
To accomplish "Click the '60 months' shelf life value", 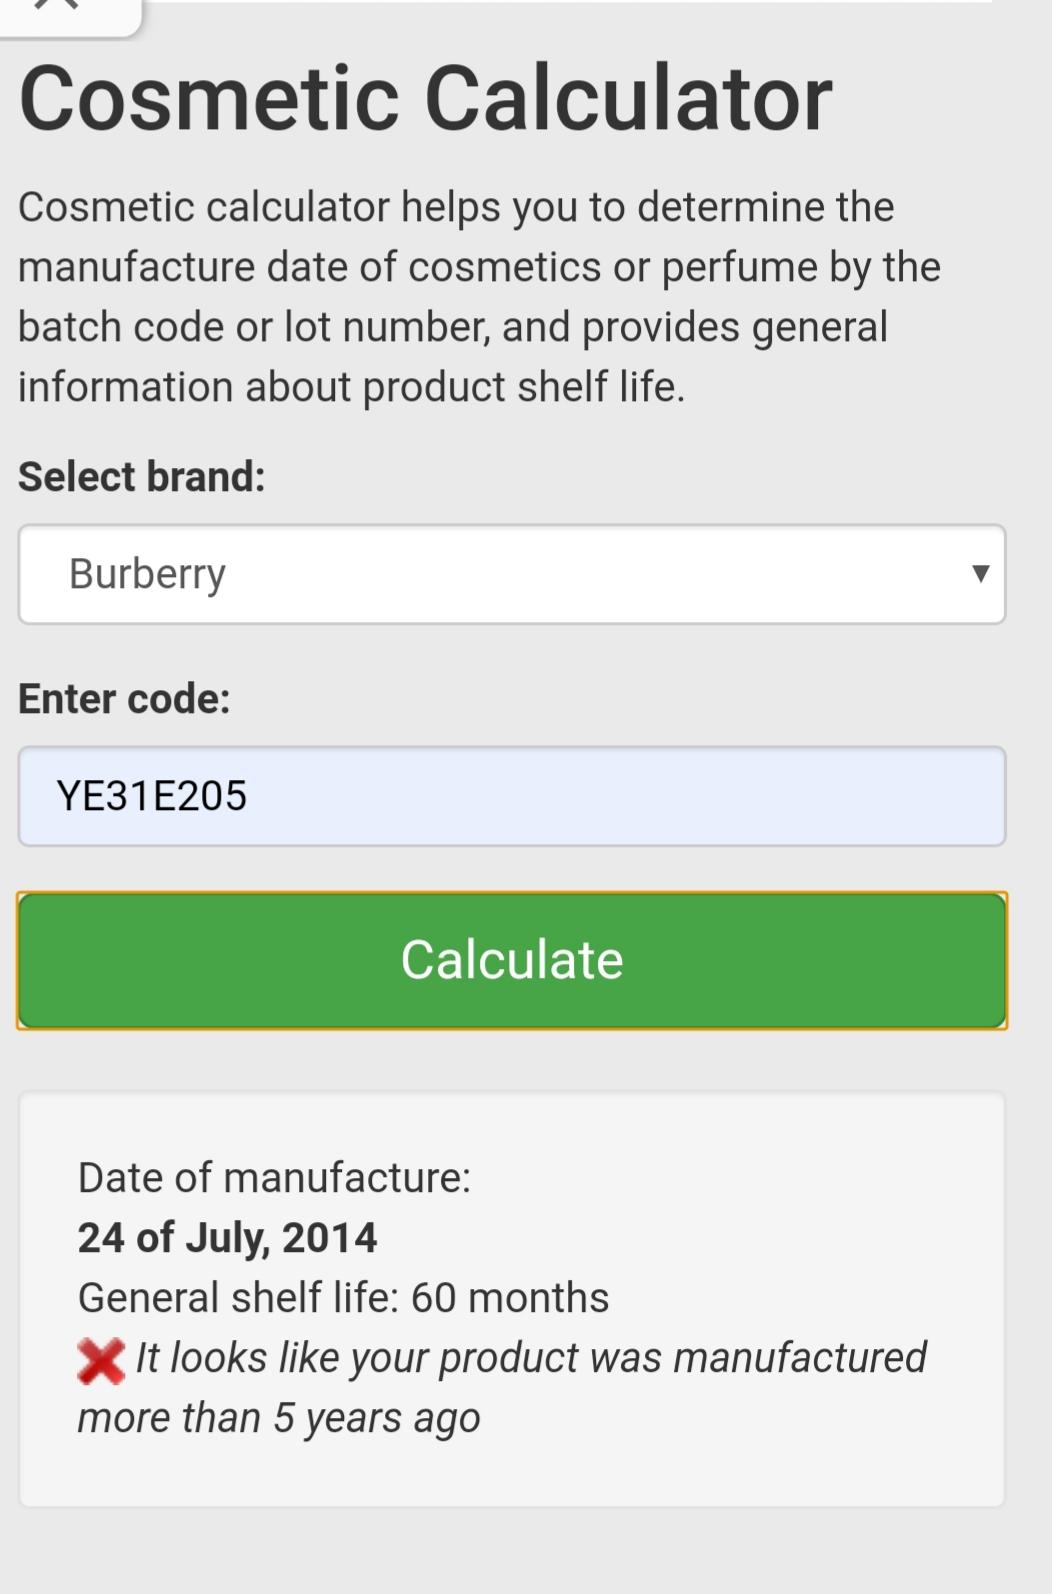I will click(510, 1297).
